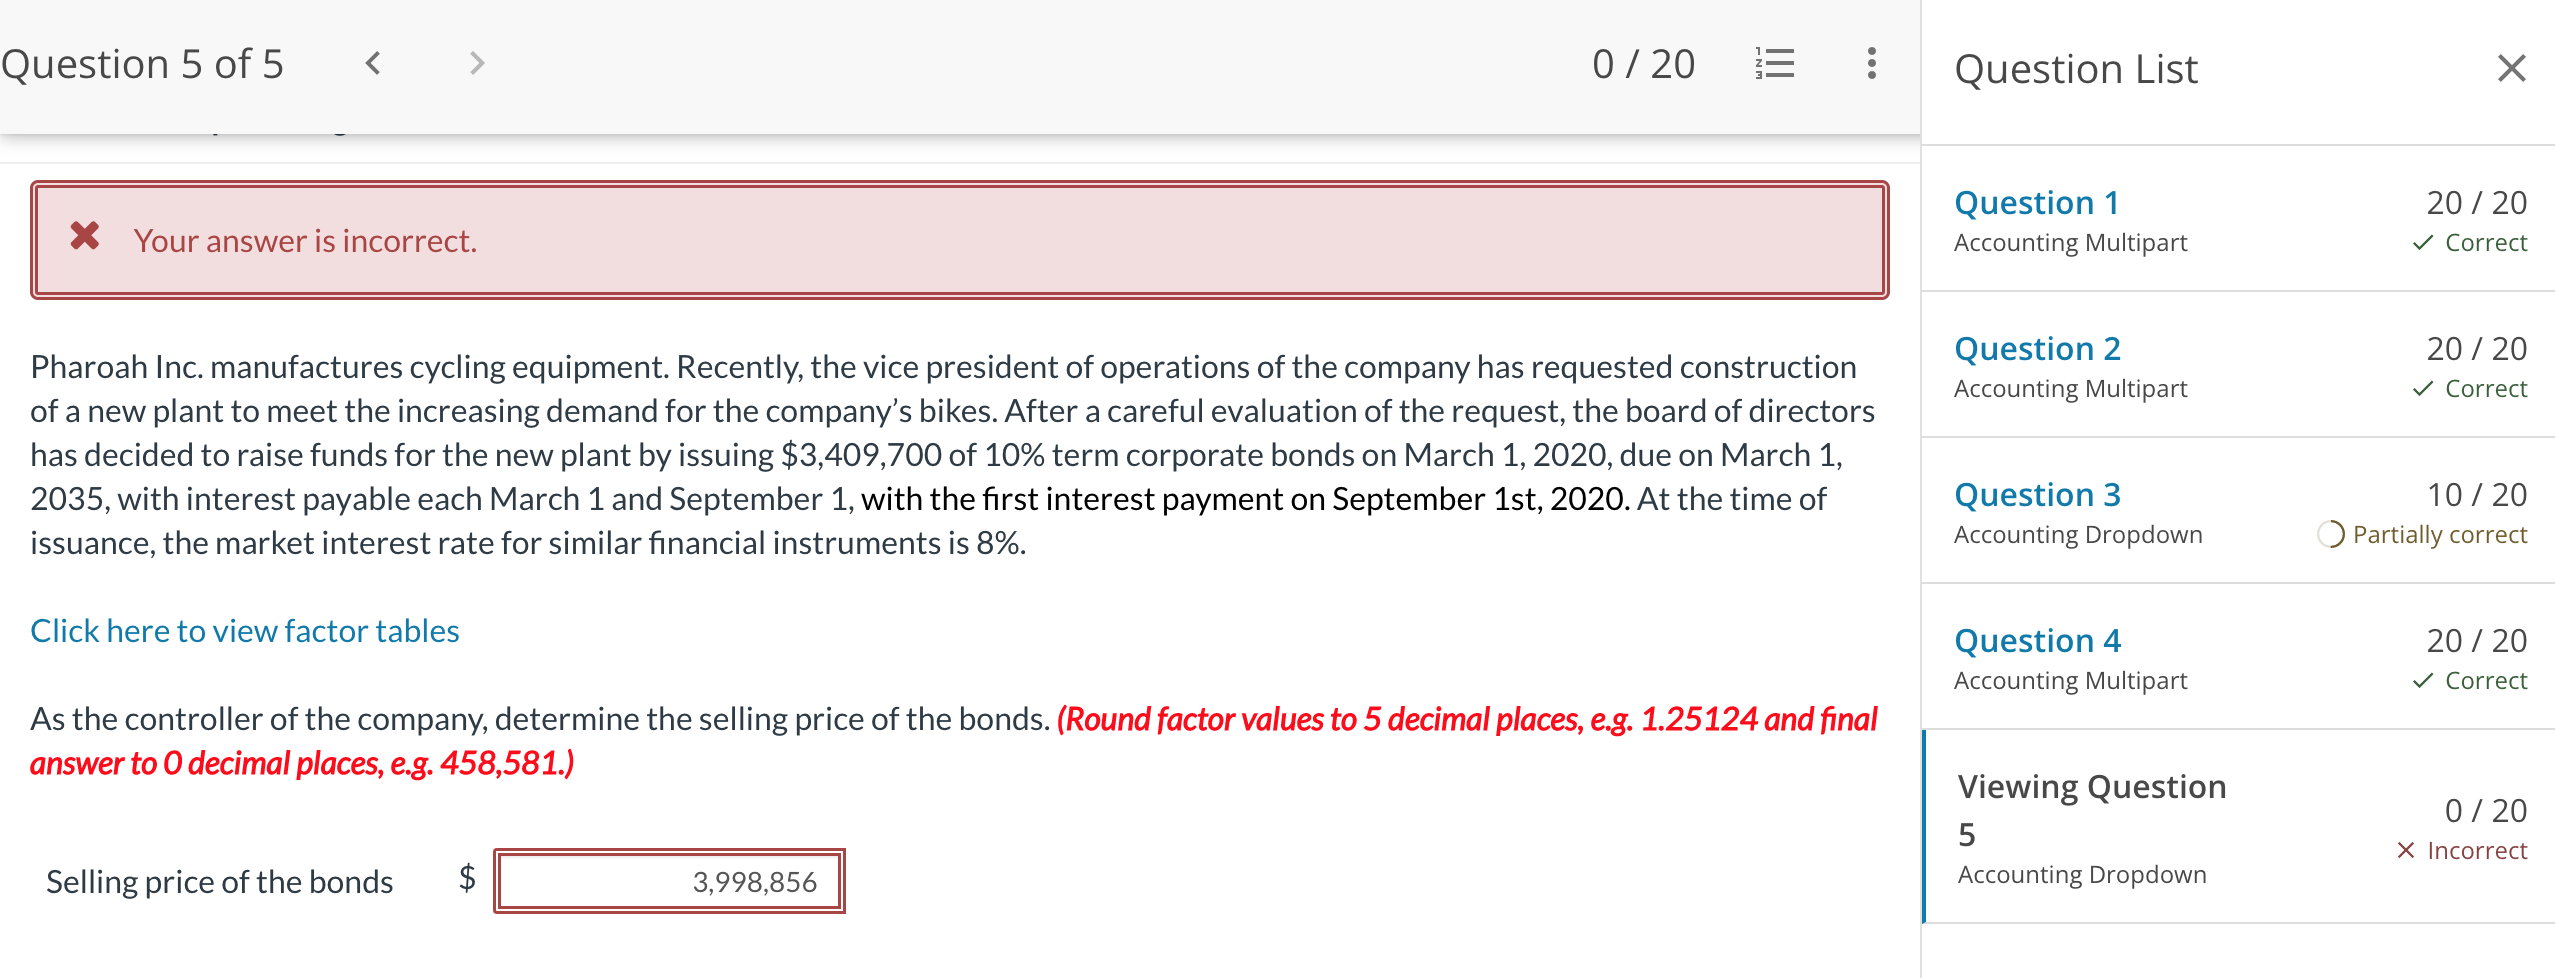
Task: Click the selling price input field
Action: click(x=669, y=881)
